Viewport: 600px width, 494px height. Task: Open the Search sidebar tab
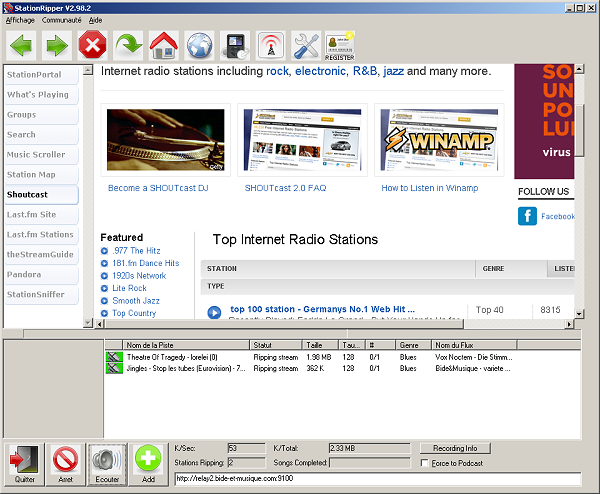point(41,135)
